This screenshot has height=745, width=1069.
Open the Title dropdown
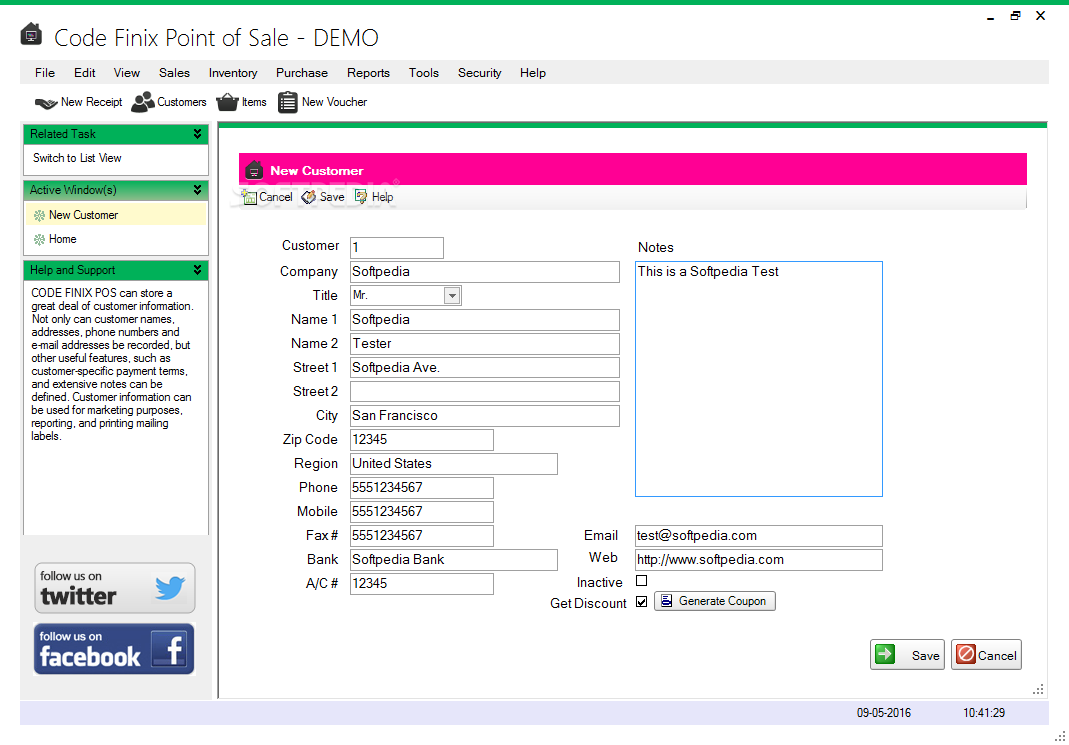click(451, 295)
